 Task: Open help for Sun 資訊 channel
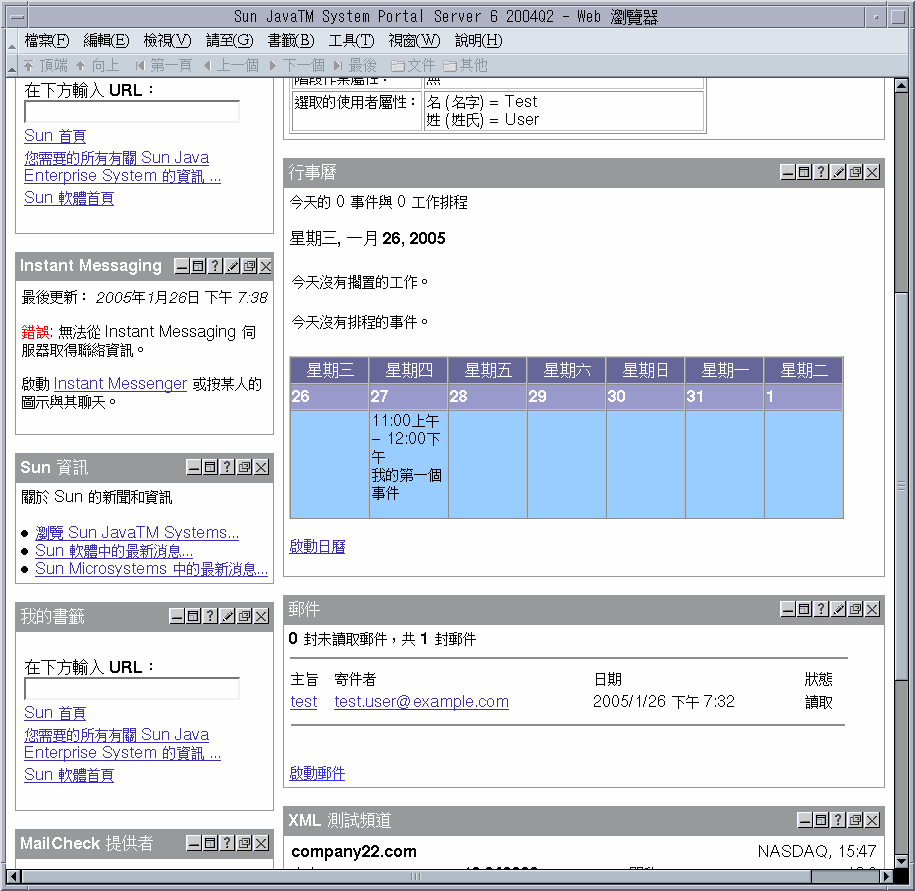pyautogui.click(x=228, y=467)
